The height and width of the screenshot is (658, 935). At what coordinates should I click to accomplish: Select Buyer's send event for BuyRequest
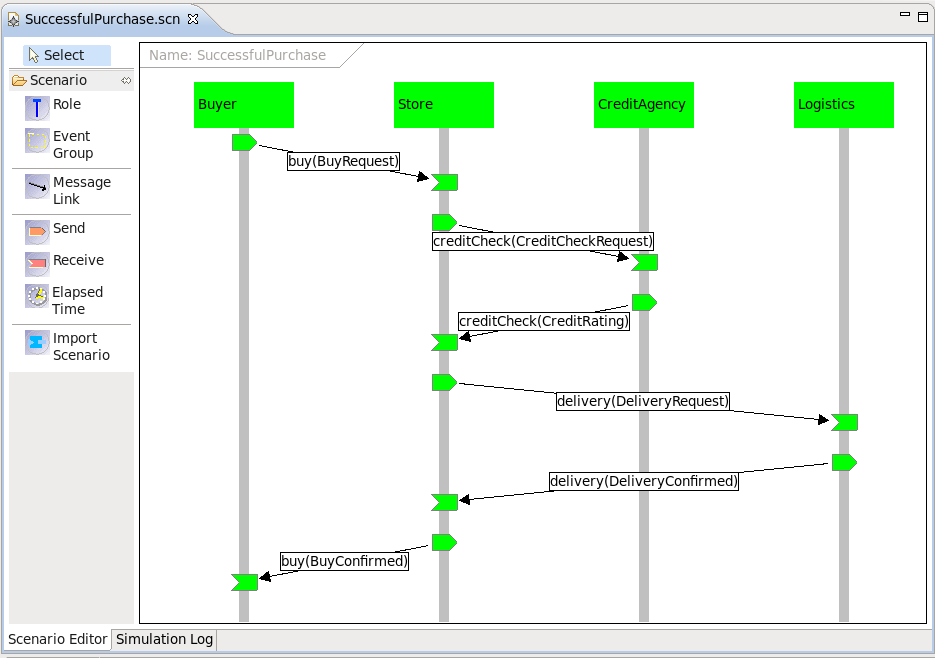[244, 142]
